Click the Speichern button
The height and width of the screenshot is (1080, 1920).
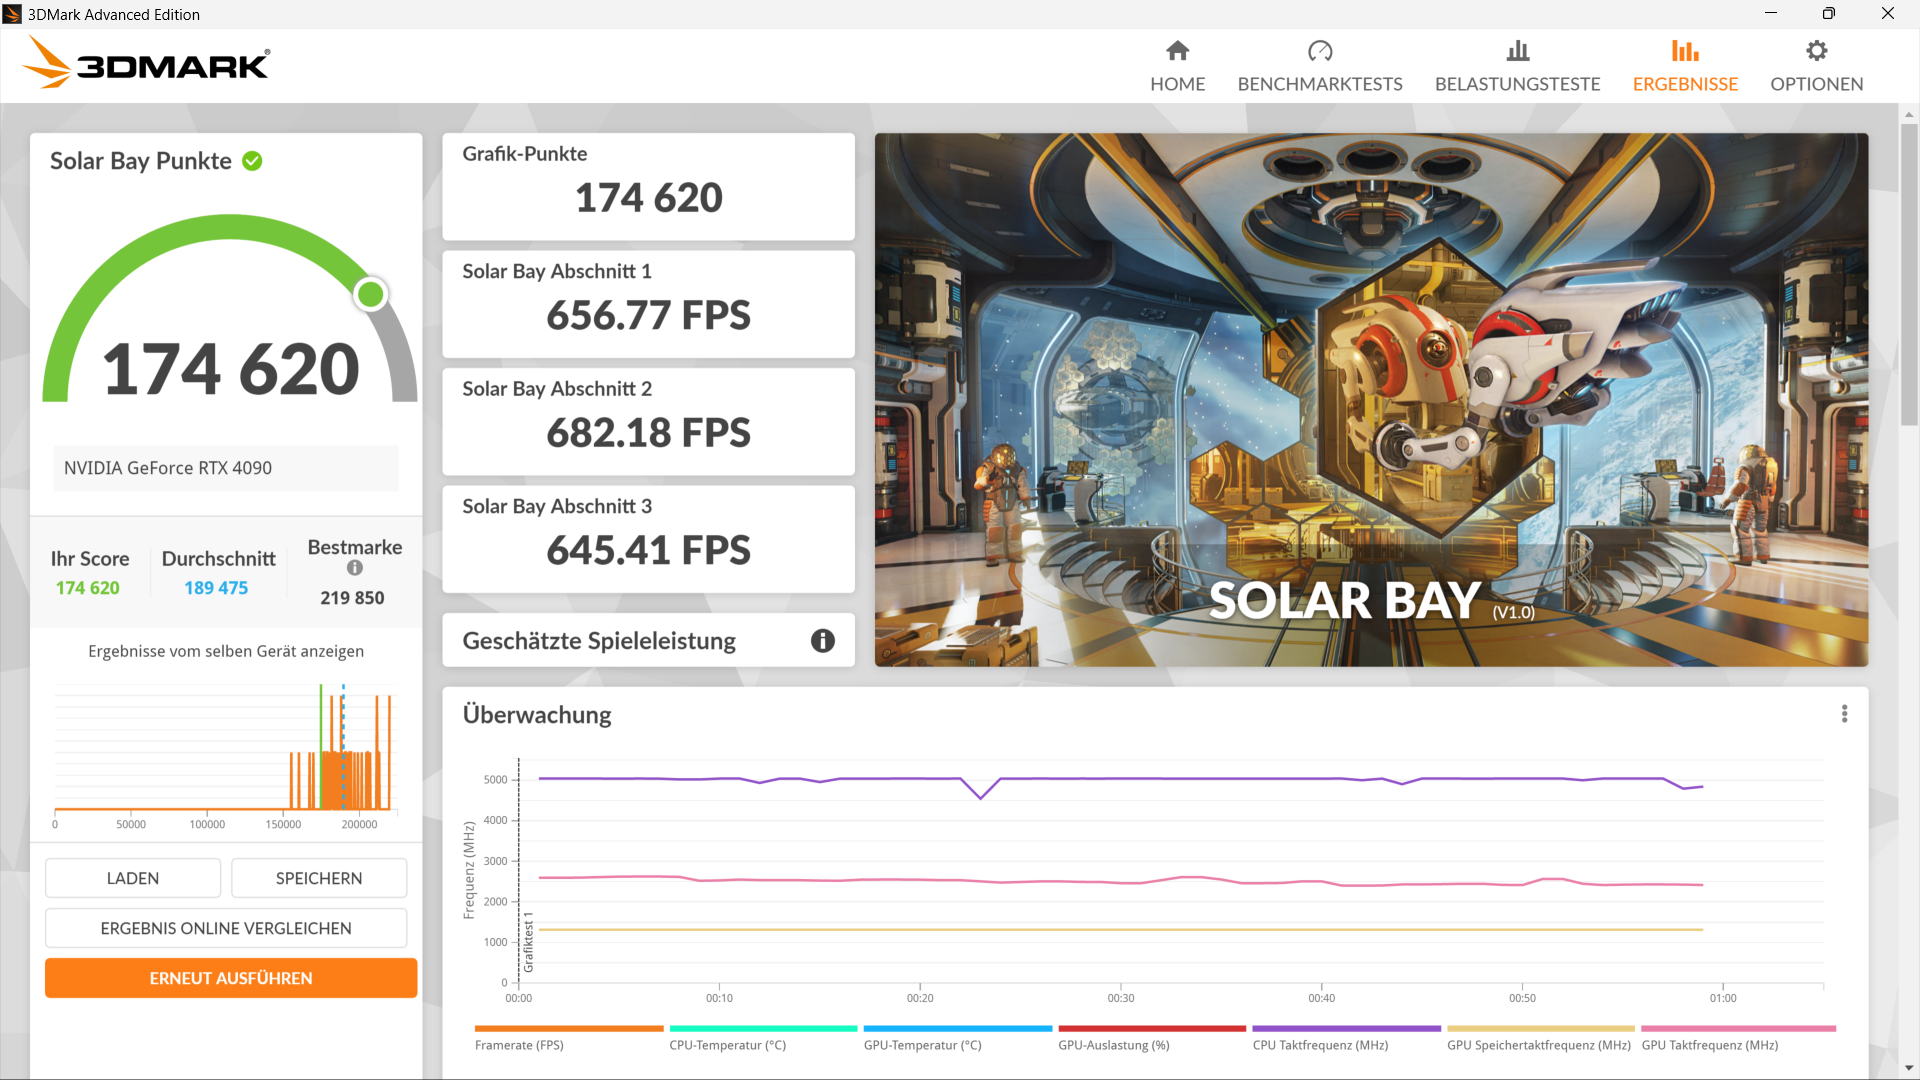(x=319, y=878)
